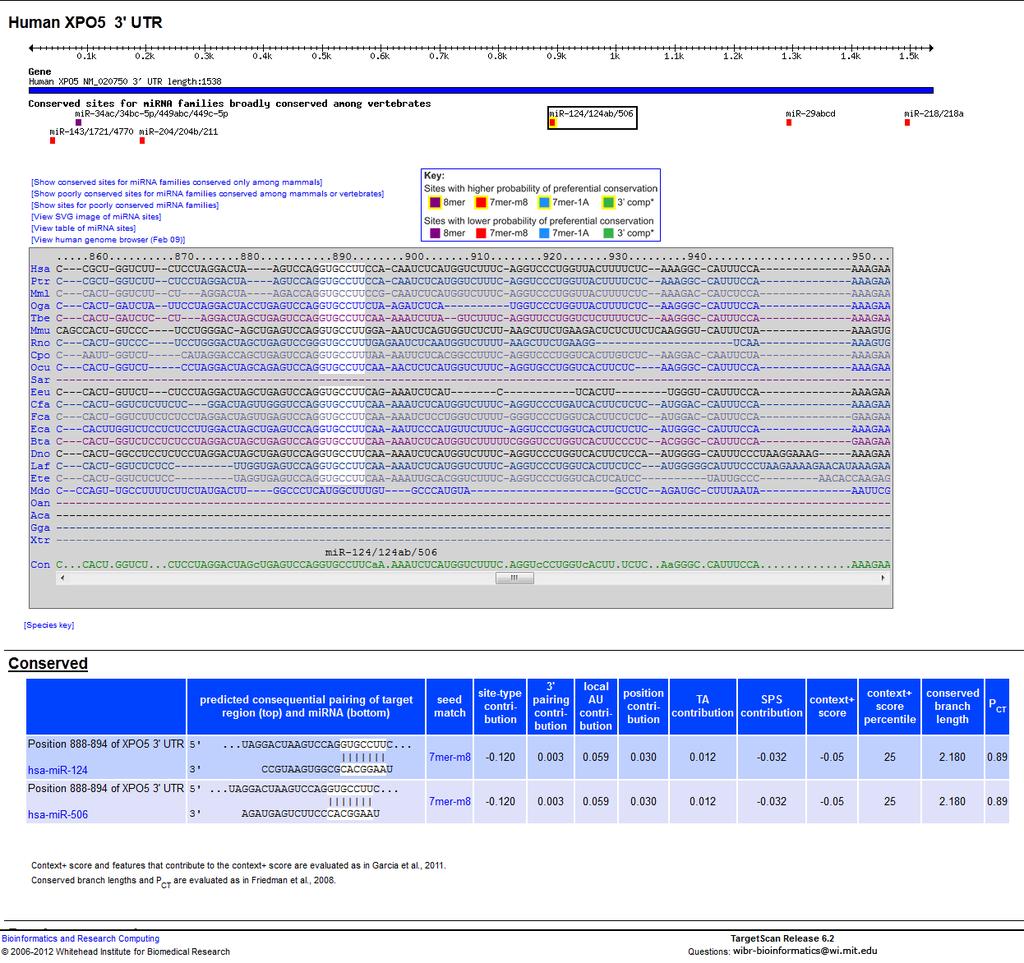Click the 7mer-m8 swatch in the higher-probability key row
The width and height of the screenshot is (1024, 963).
[x=481, y=202]
